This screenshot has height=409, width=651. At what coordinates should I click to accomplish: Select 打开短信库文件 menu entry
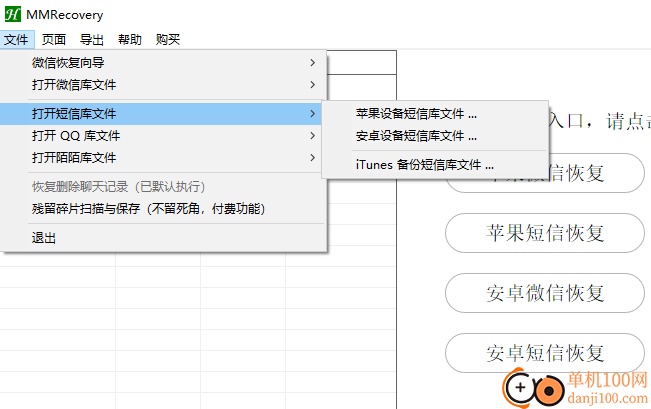pos(161,114)
